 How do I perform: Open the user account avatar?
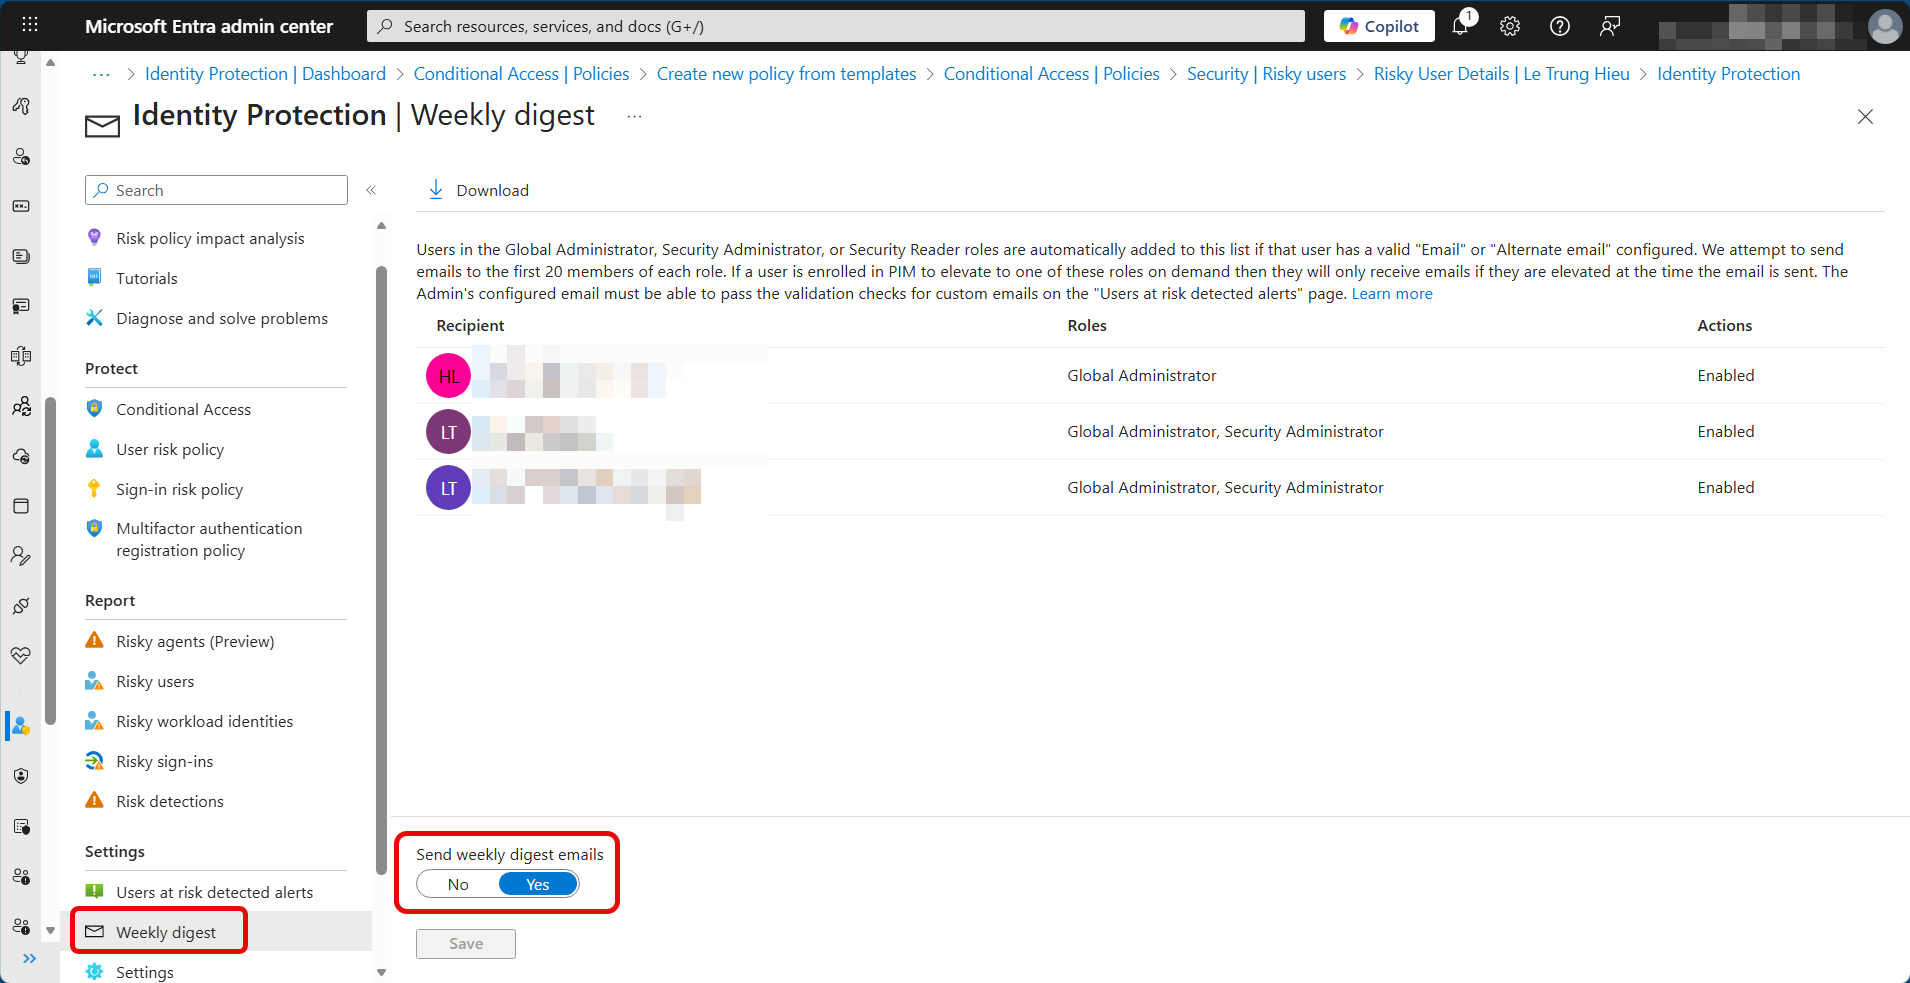1885,27
